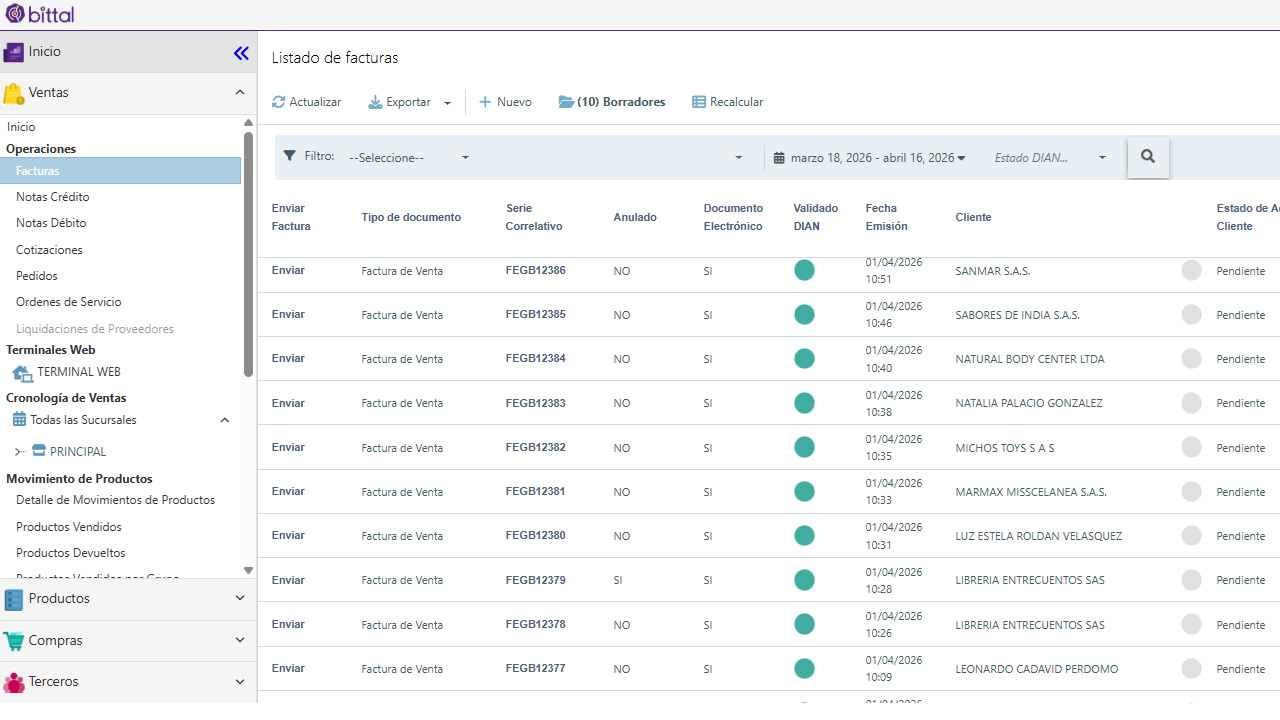This screenshot has width=1280, height=720.
Task: Collapse the Ventas section chevron
Action: (240, 92)
